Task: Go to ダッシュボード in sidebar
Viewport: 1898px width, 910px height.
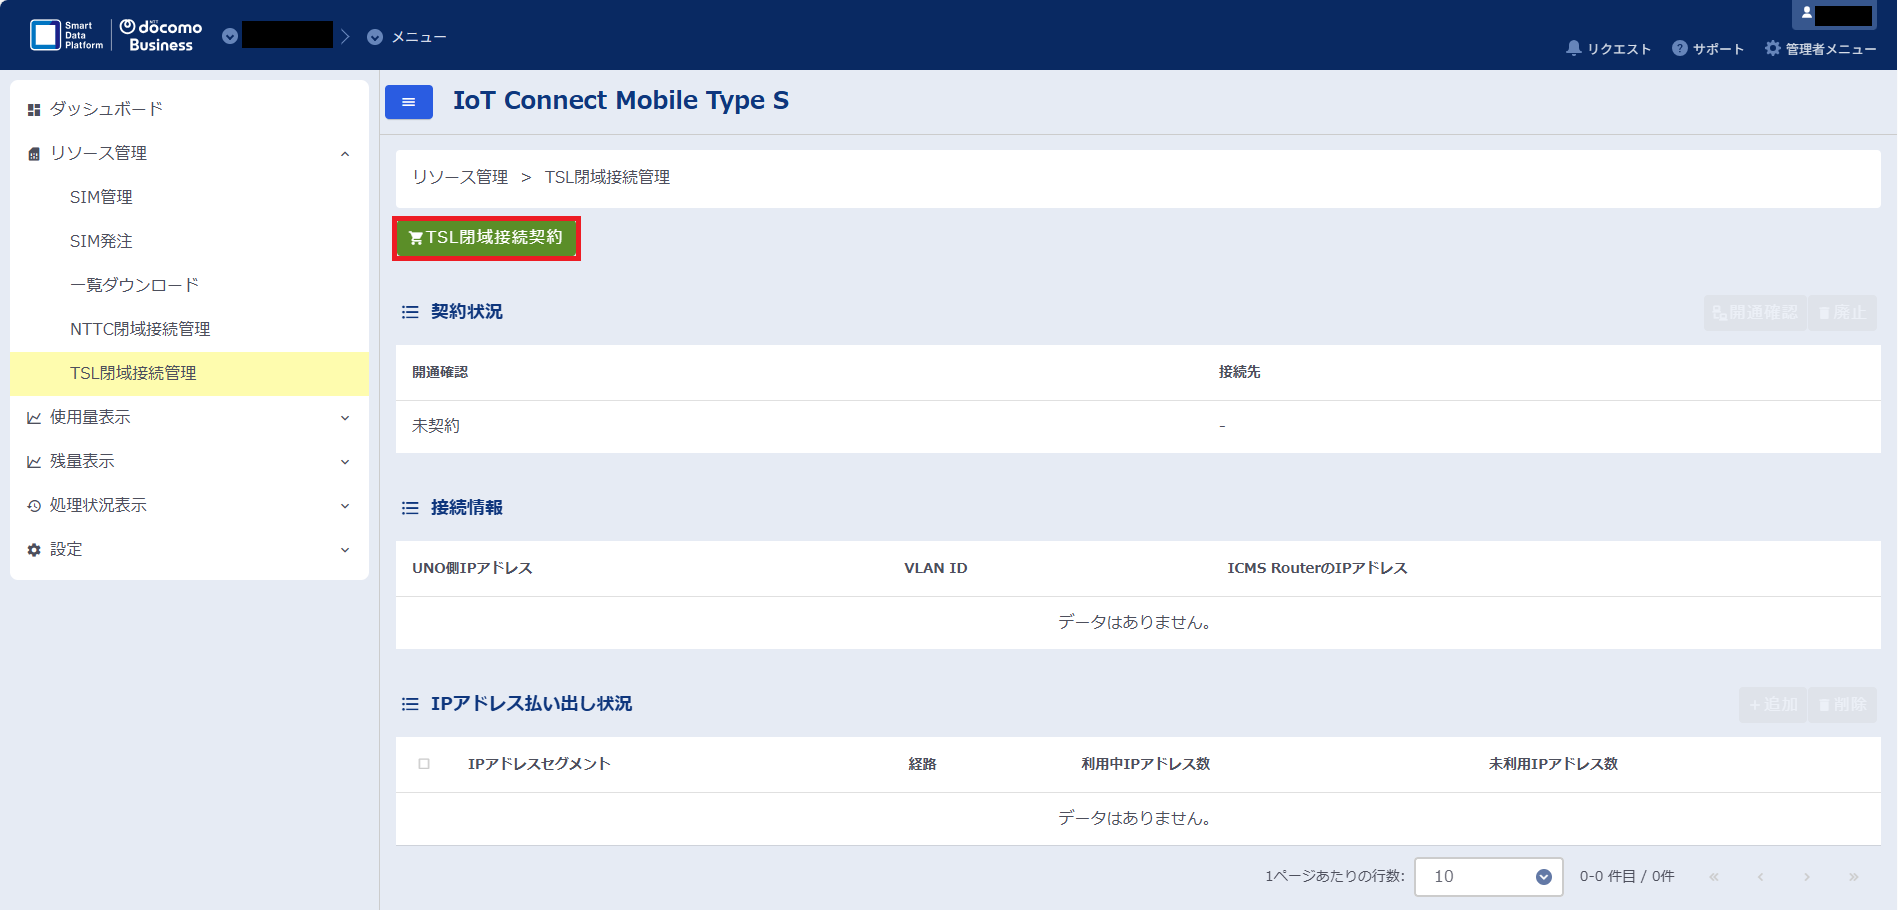Action: point(189,109)
